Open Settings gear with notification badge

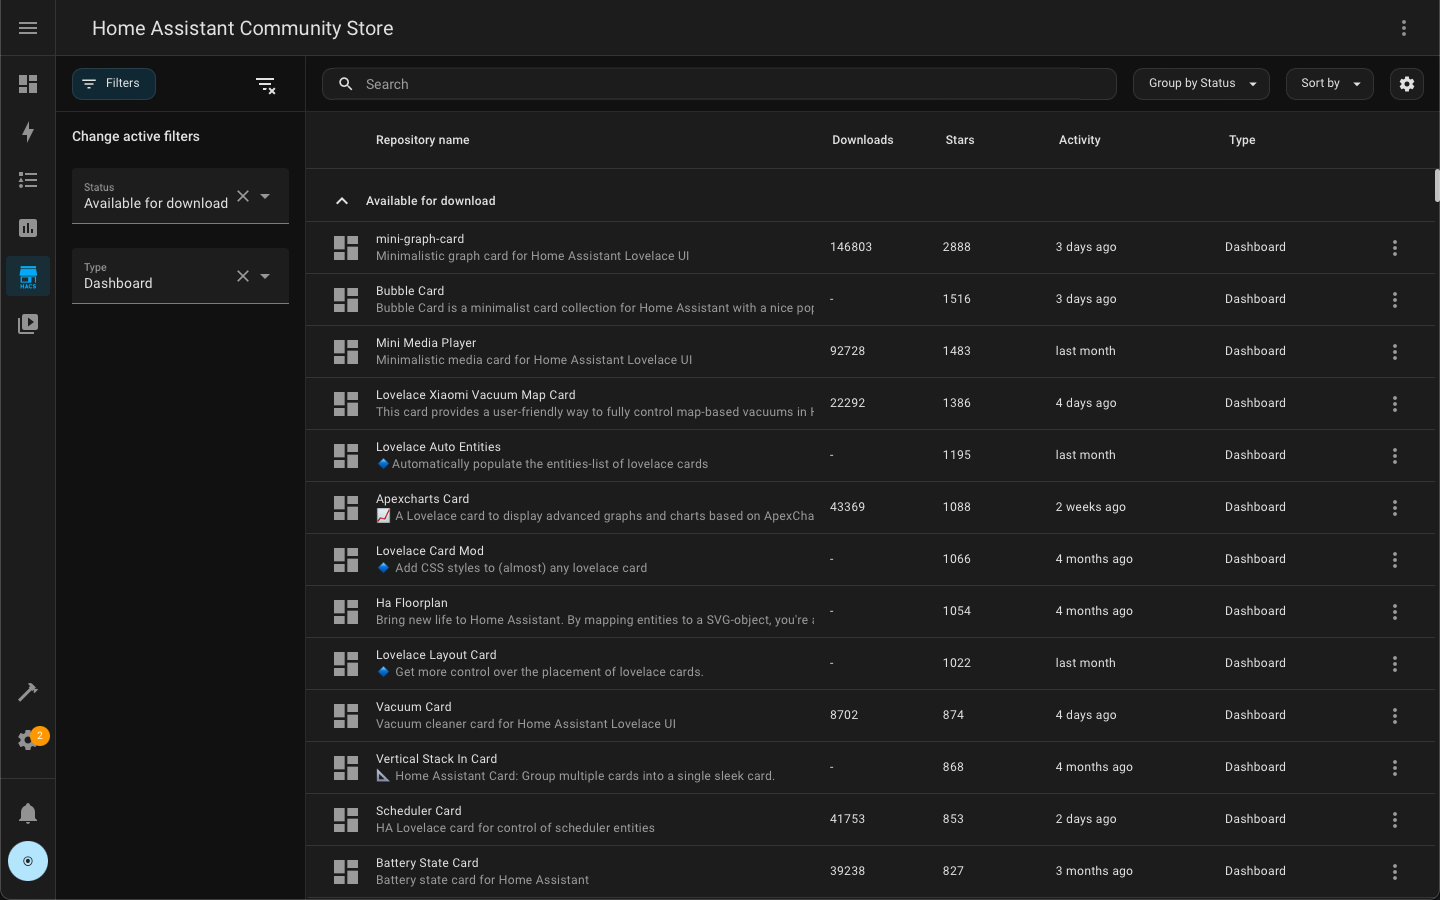click(x=28, y=740)
